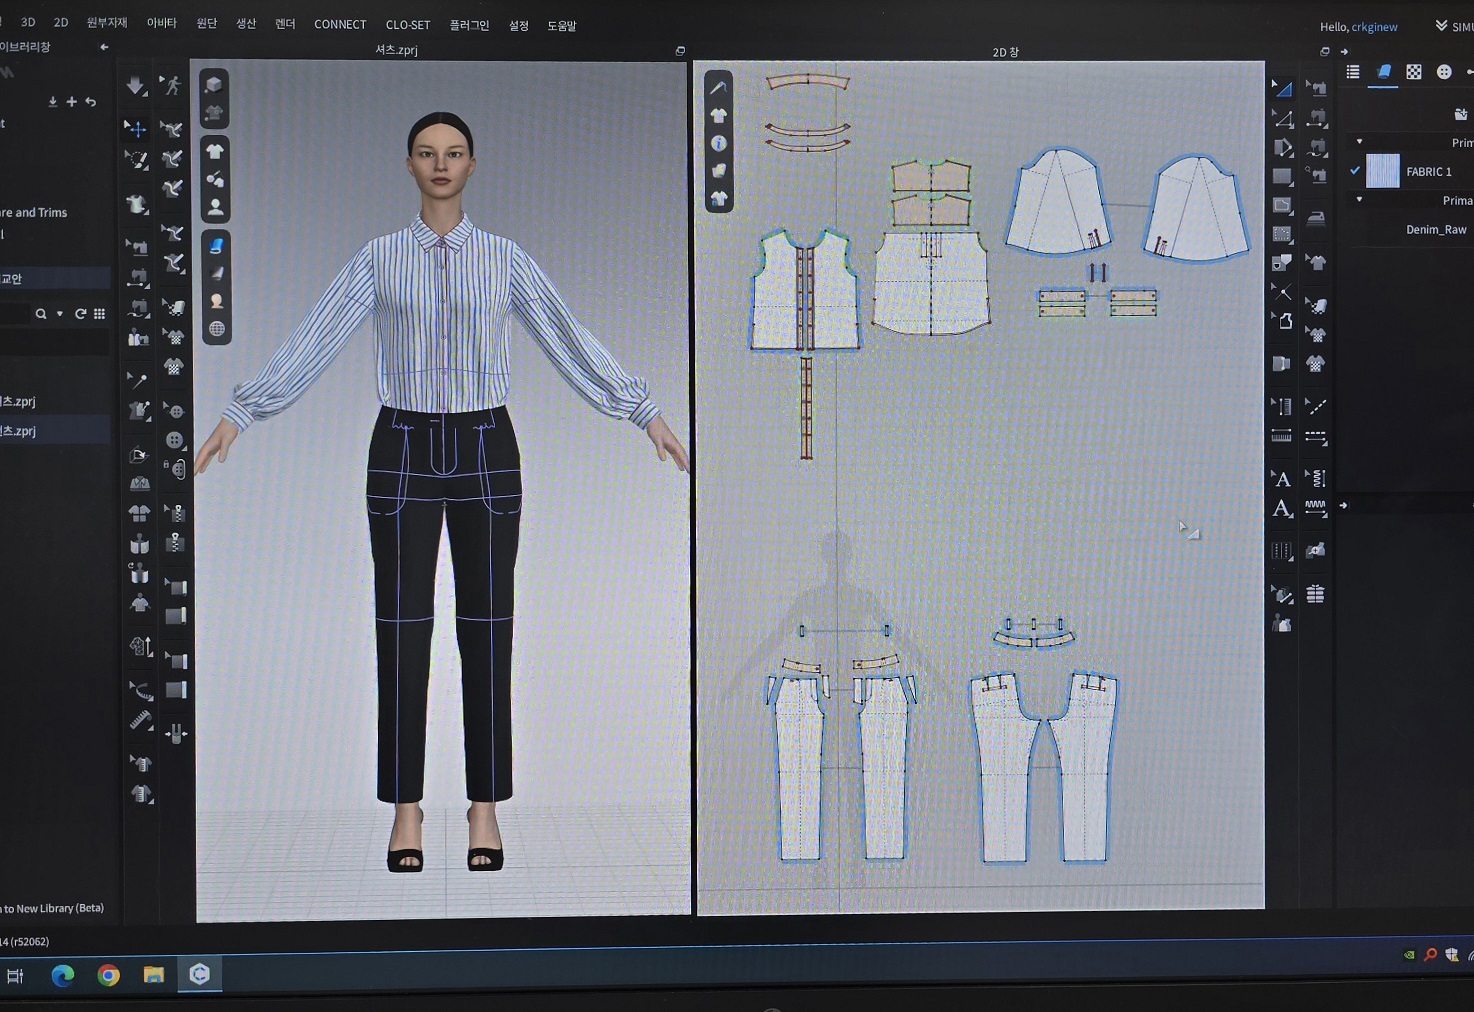The image size is (1474, 1012).
Task: Open the search filter dropdown arrow in library
Action: [60, 314]
